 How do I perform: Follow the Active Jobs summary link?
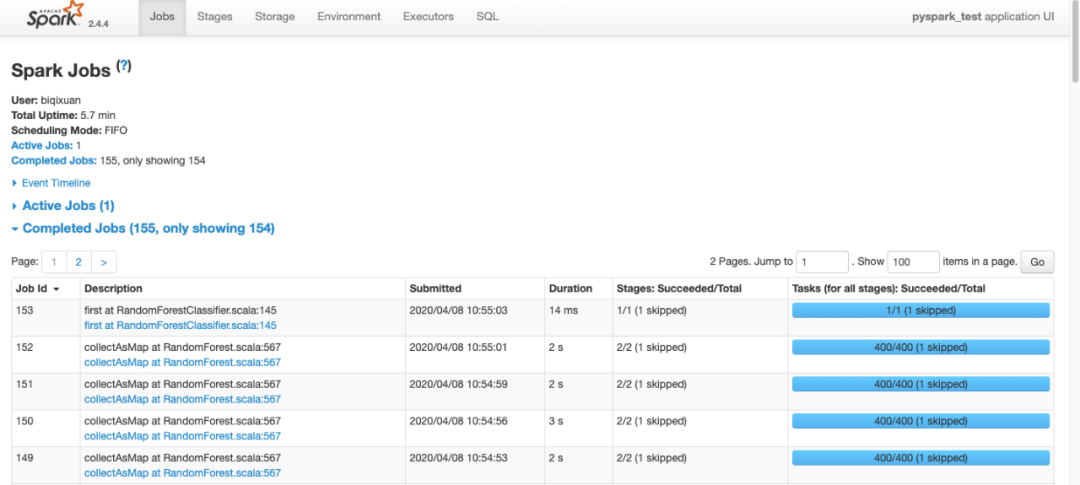[x=41, y=145]
